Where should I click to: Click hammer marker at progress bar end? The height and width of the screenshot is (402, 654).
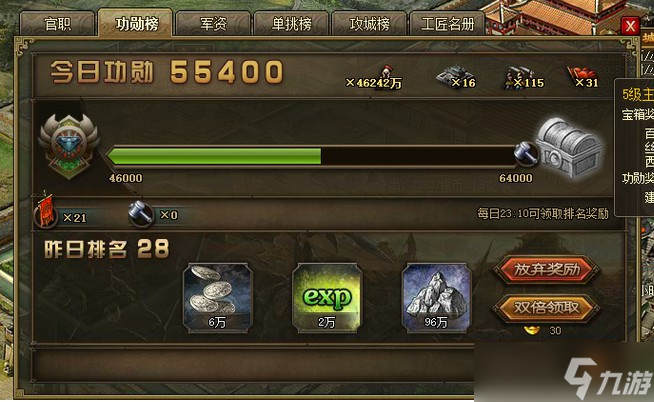(x=526, y=154)
